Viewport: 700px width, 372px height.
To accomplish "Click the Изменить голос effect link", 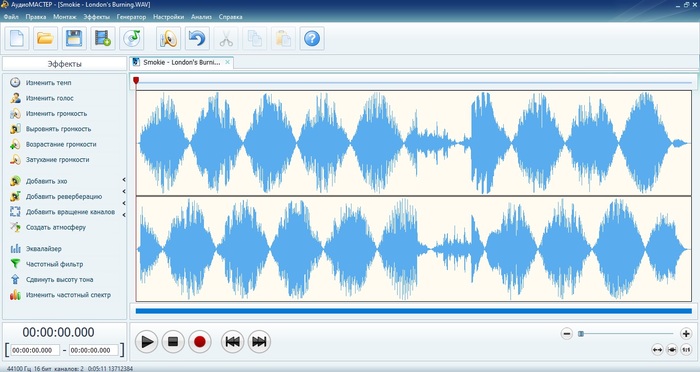I will click(x=50, y=98).
